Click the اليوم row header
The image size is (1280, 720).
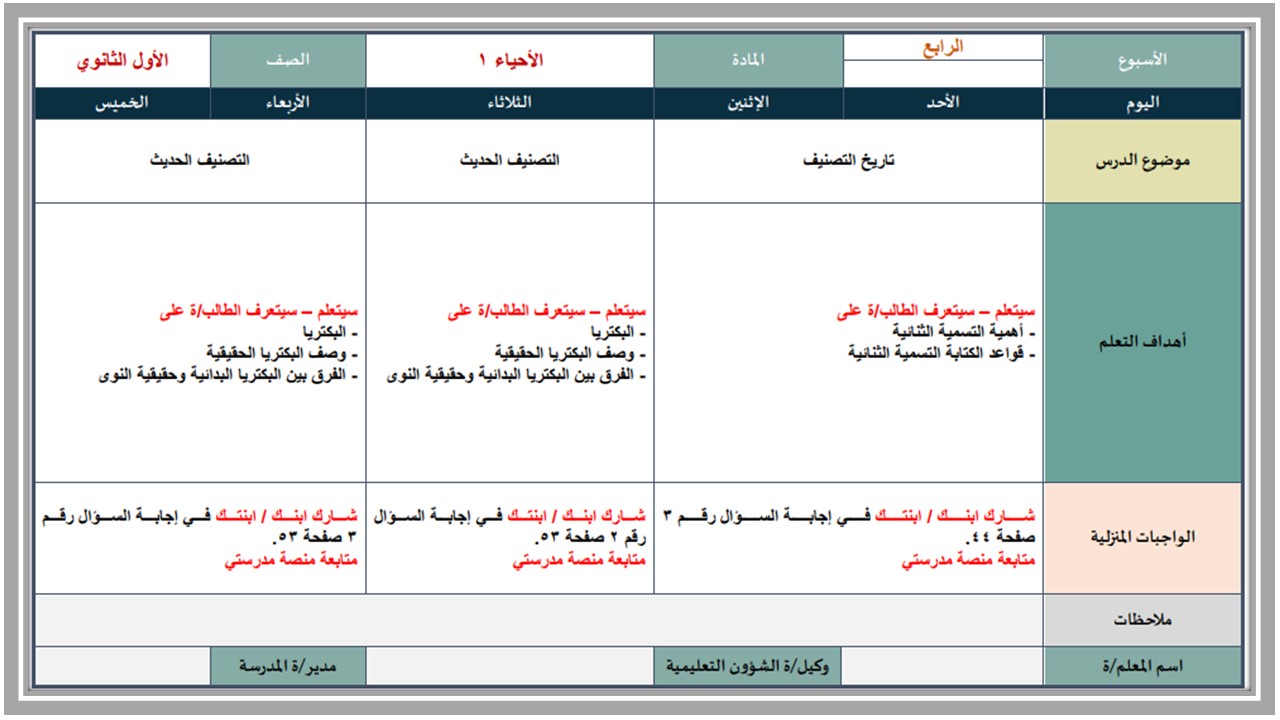1142,104
